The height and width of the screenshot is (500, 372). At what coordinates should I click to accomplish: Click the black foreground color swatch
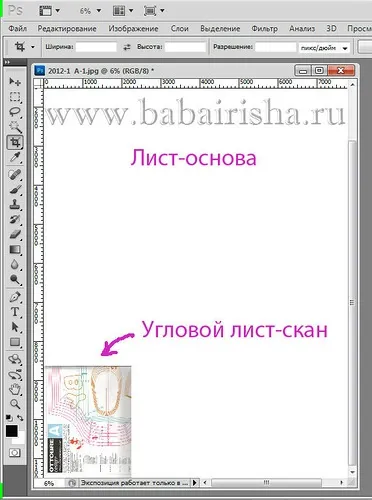point(11,431)
